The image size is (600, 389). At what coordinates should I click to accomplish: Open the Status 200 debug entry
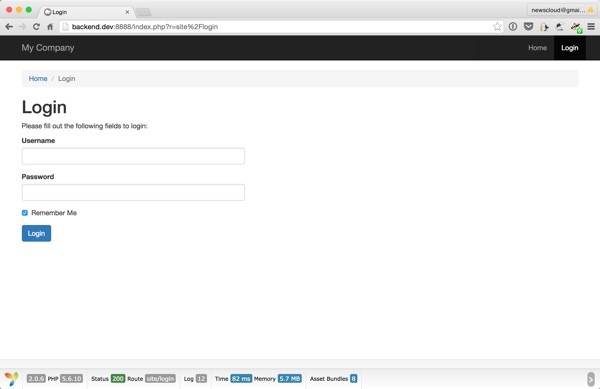[x=108, y=379]
